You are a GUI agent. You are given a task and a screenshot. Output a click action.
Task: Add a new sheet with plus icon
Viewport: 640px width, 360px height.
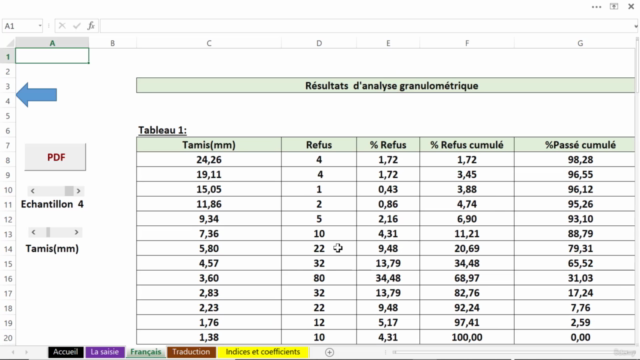tap(329, 352)
